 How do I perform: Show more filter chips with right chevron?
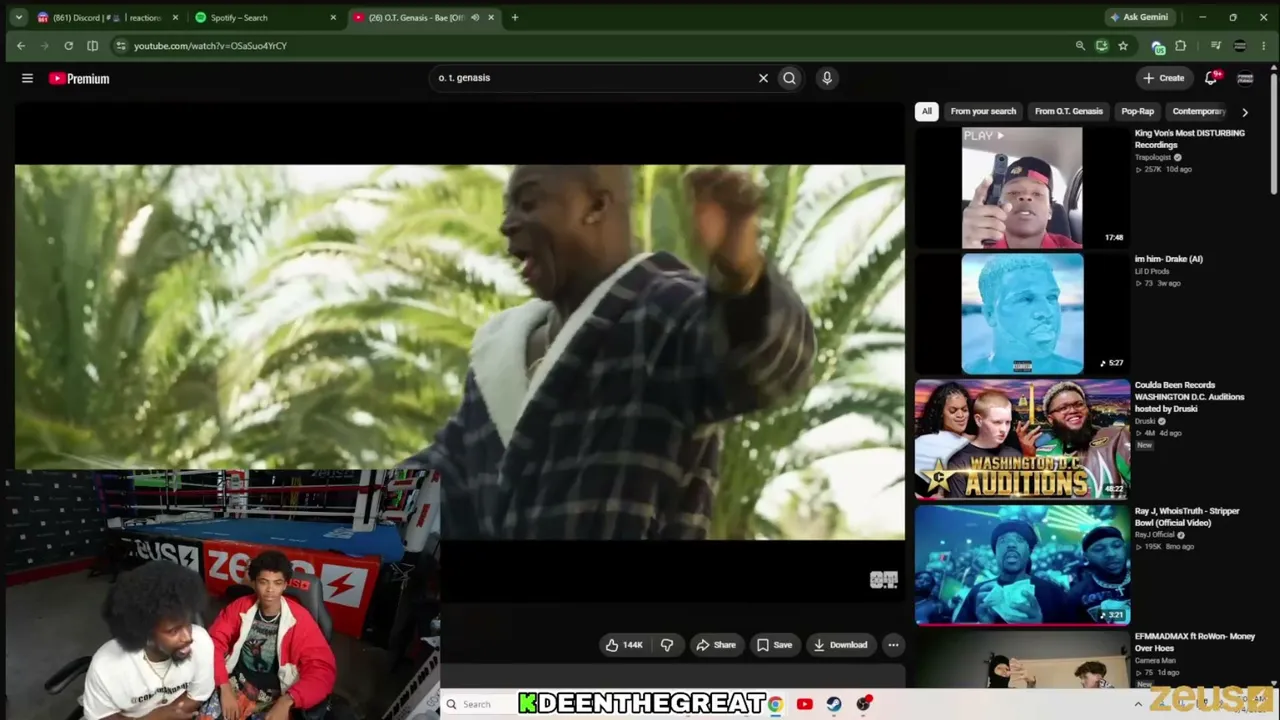click(1245, 112)
